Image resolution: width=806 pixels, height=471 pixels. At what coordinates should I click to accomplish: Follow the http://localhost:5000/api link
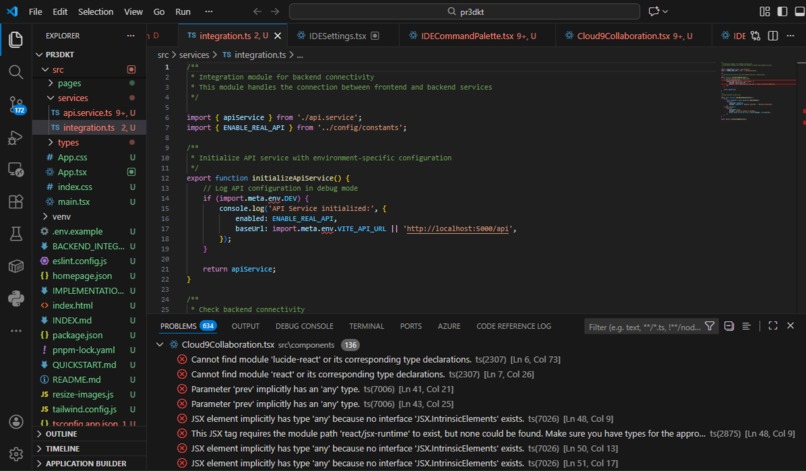pos(457,228)
